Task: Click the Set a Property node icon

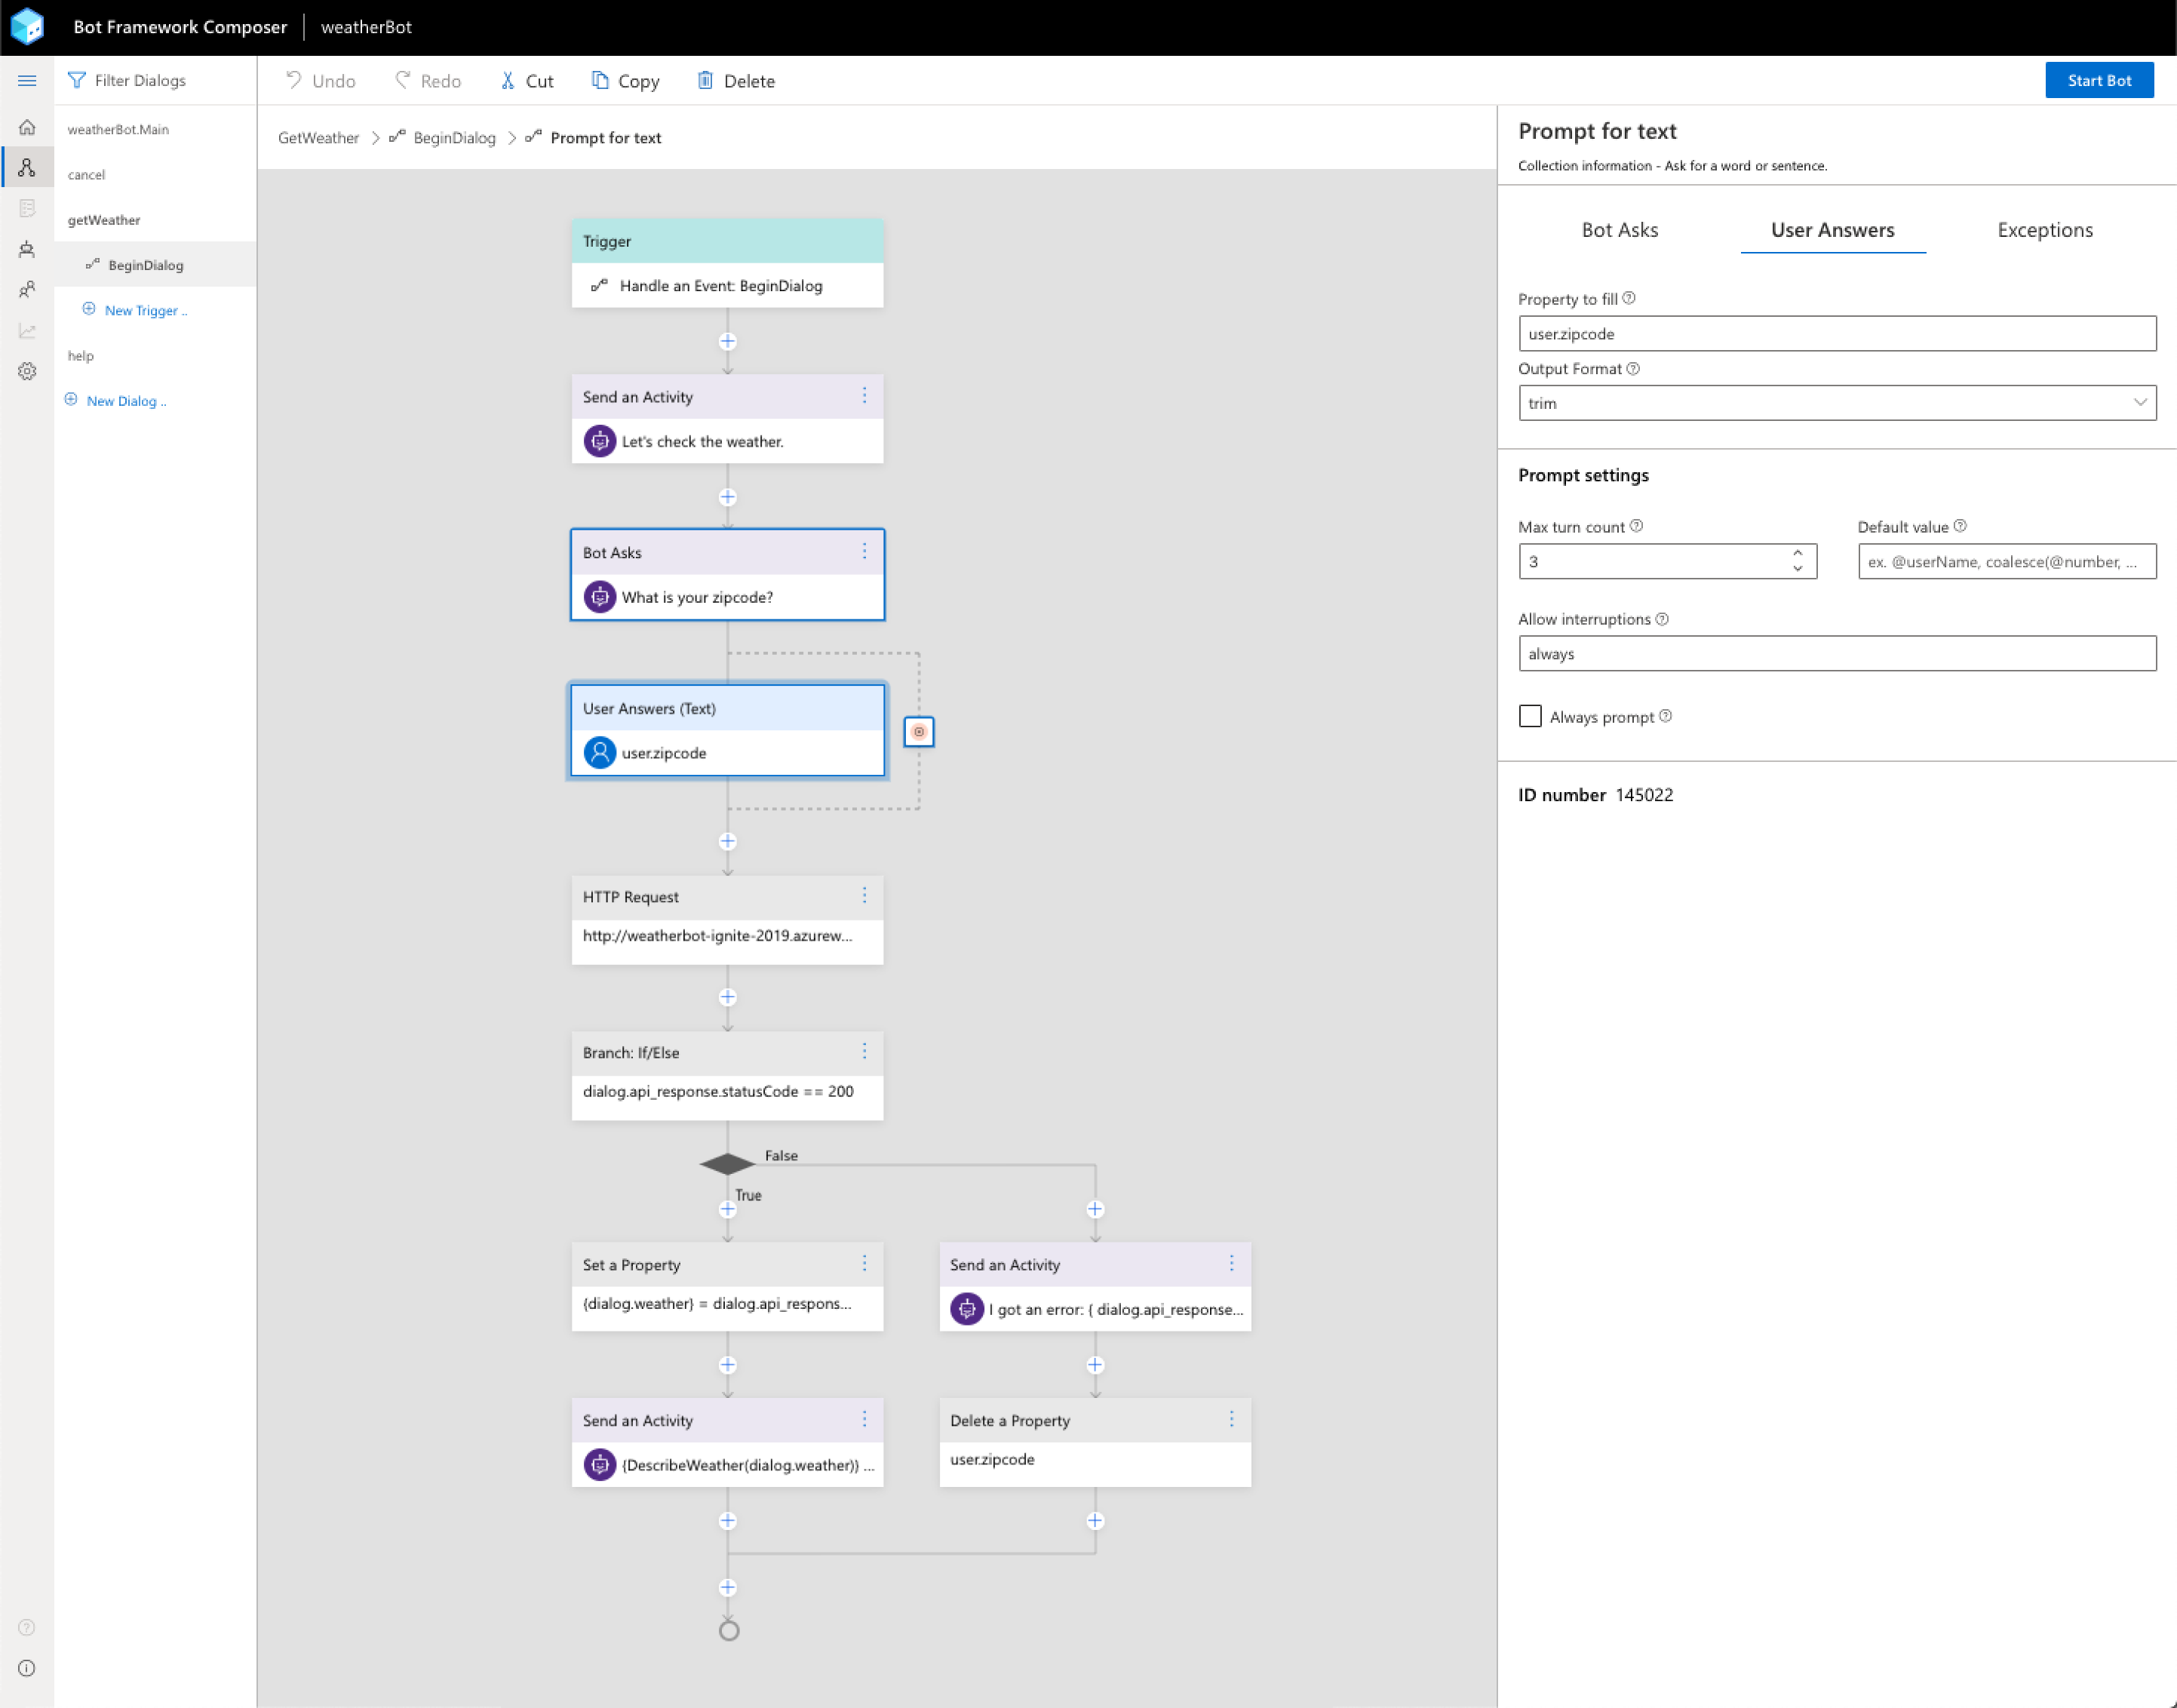Action: click(862, 1264)
